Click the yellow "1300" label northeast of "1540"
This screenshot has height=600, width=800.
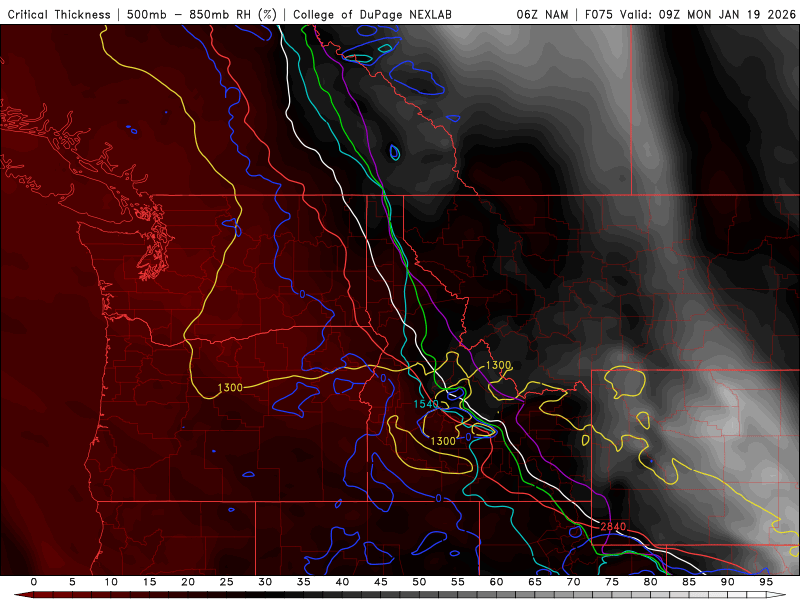point(498,365)
